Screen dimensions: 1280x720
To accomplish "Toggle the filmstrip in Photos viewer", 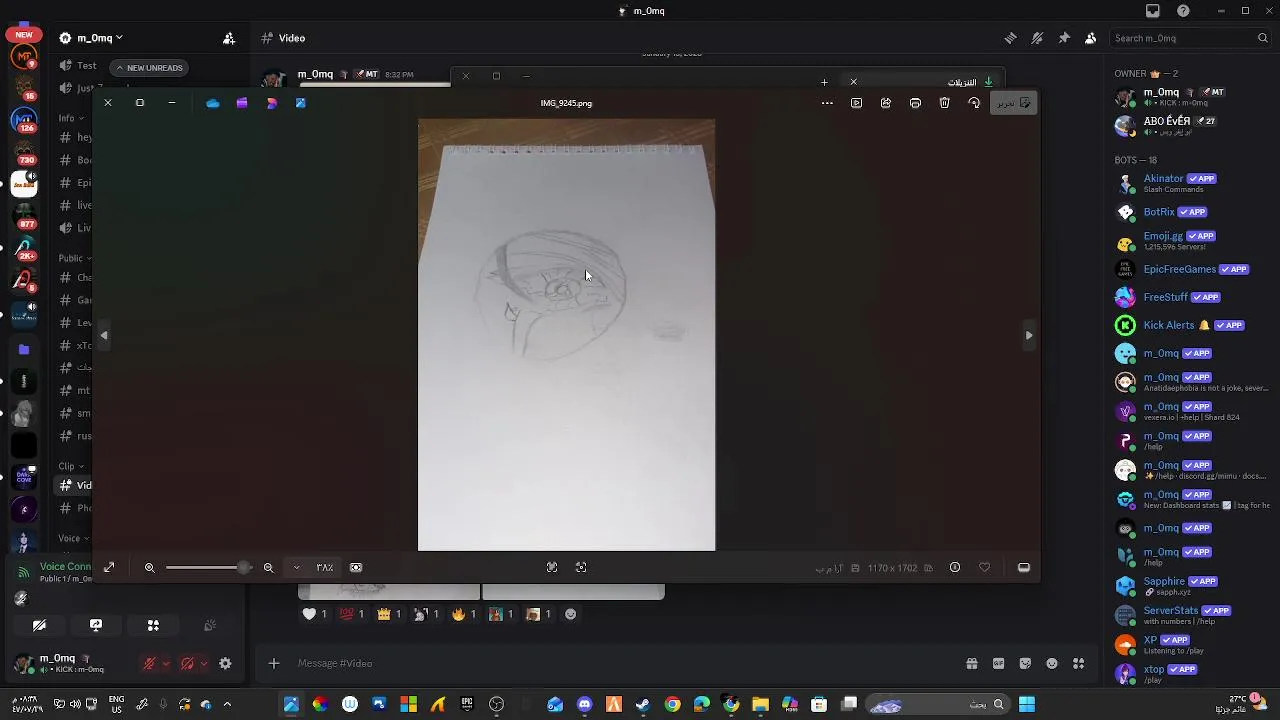I will pyautogui.click(x=1024, y=568).
